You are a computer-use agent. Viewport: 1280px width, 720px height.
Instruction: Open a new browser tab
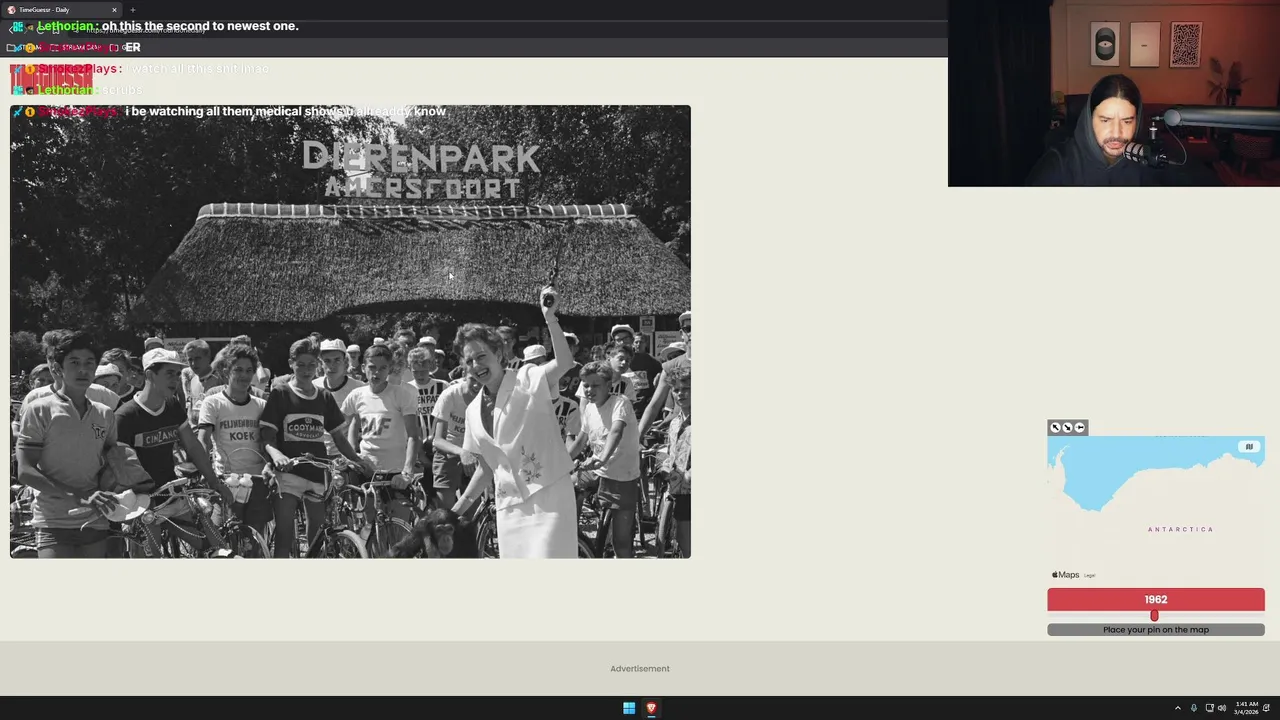pyautogui.click(x=132, y=10)
